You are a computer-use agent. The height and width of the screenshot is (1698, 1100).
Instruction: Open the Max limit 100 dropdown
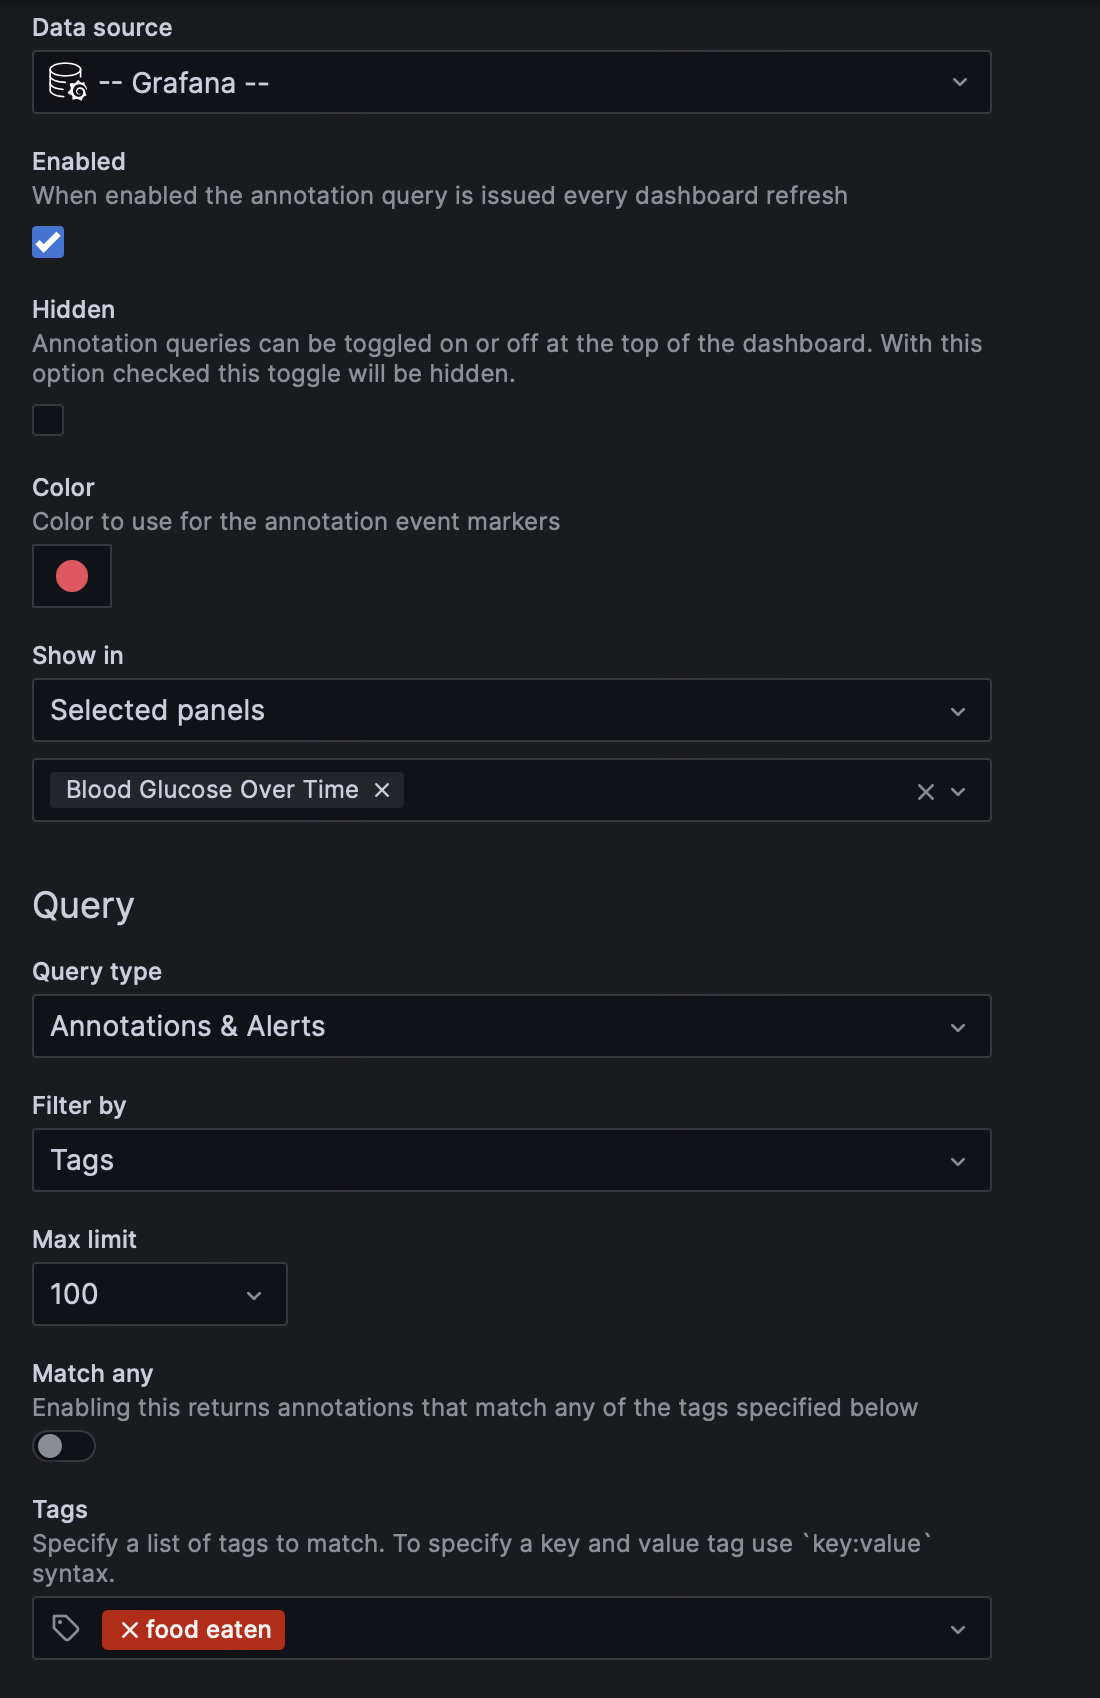tap(160, 1294)
